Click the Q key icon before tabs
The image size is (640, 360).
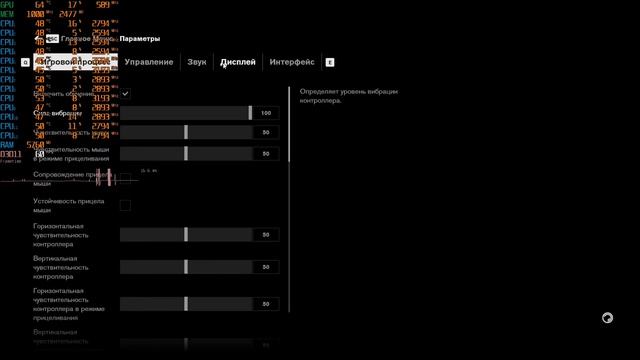click(x=25, y=62)
